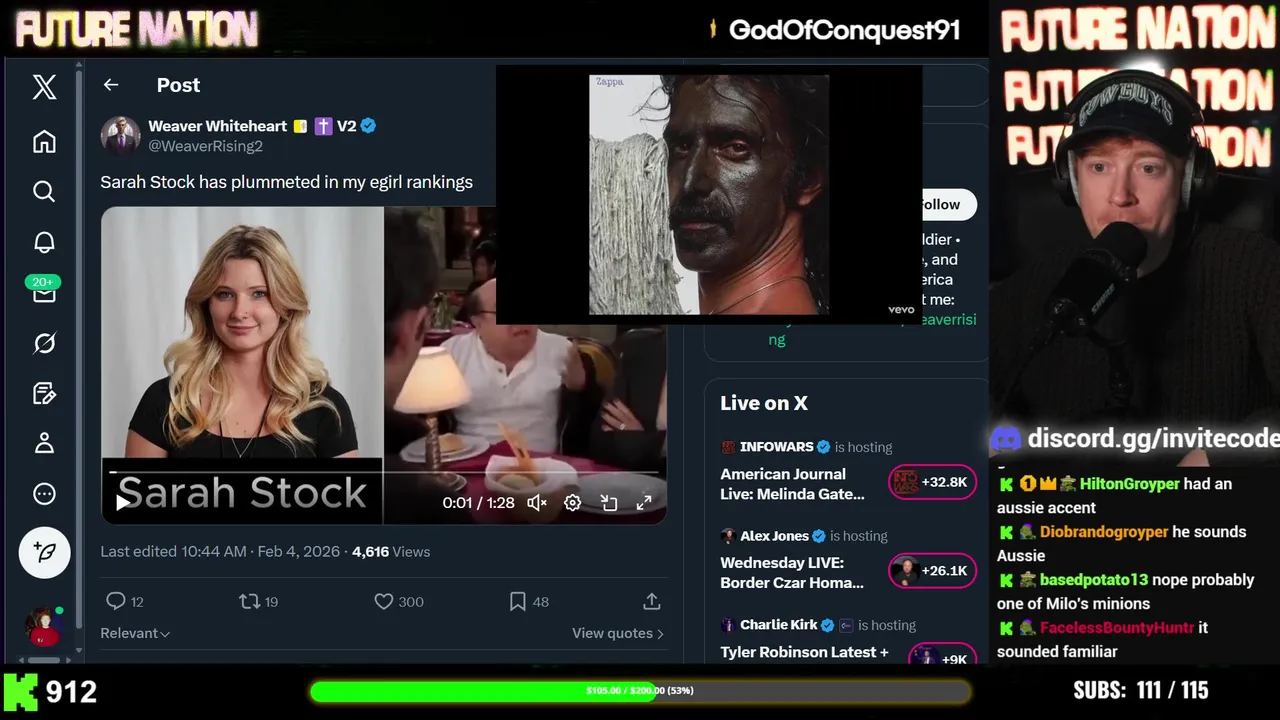Click Diobrandogroyper username in chat
The image size is (1280, 720).
pos(1104,532)
